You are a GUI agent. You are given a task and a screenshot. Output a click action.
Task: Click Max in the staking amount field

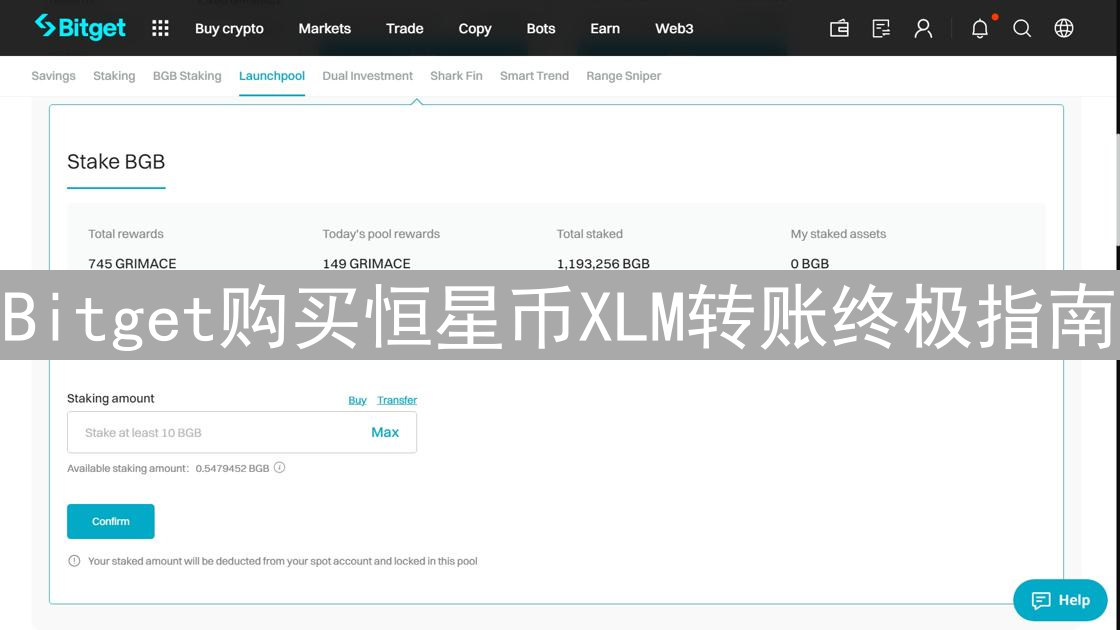point(385,432)
